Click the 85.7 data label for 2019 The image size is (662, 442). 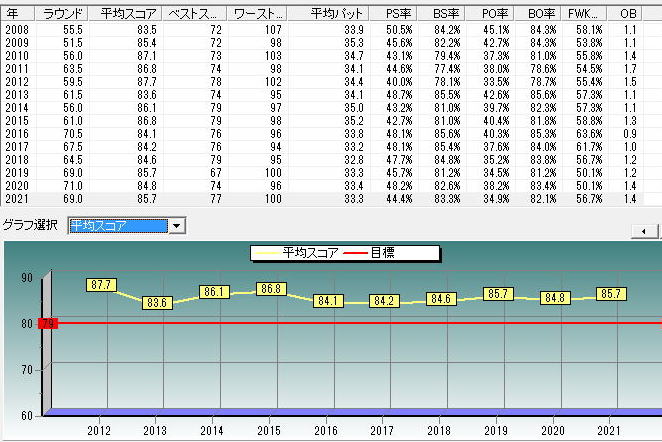(498, 294)
